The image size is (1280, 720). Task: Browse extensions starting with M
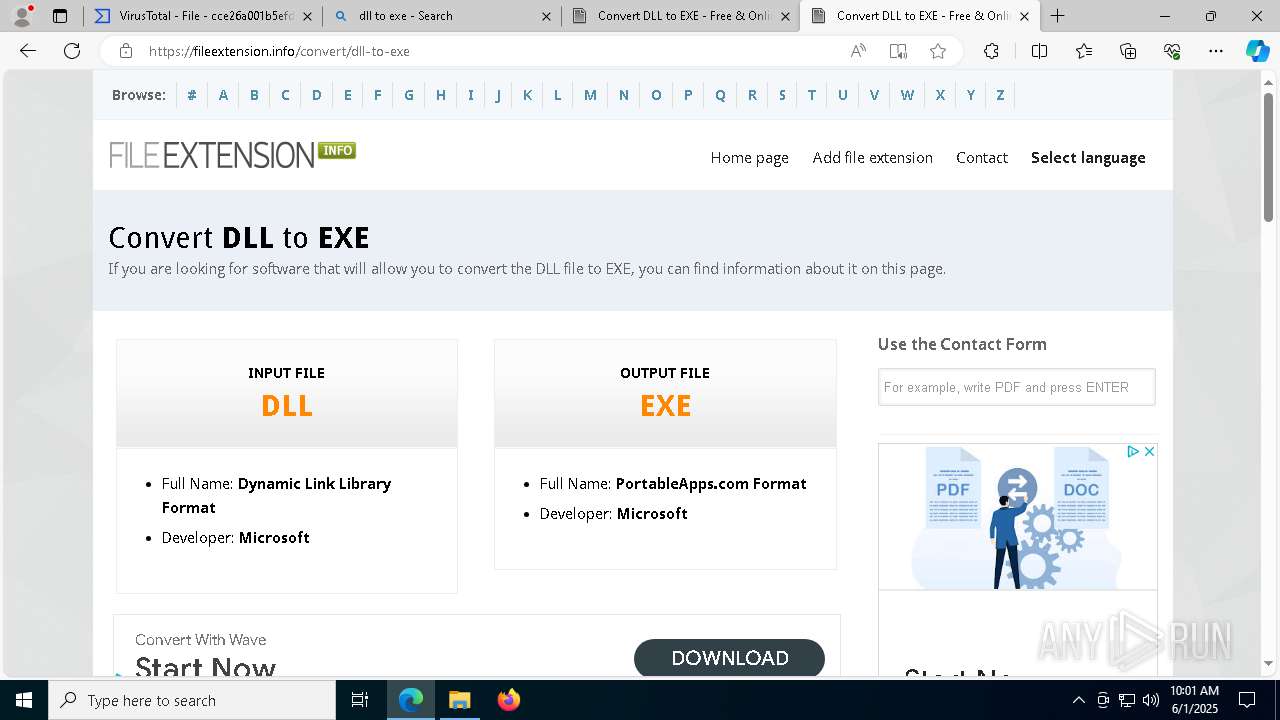point(590,95)
